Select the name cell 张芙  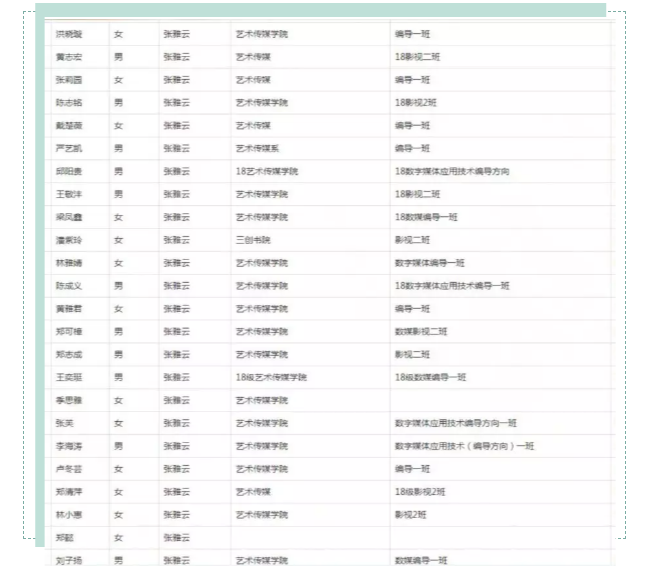(65, 423)
